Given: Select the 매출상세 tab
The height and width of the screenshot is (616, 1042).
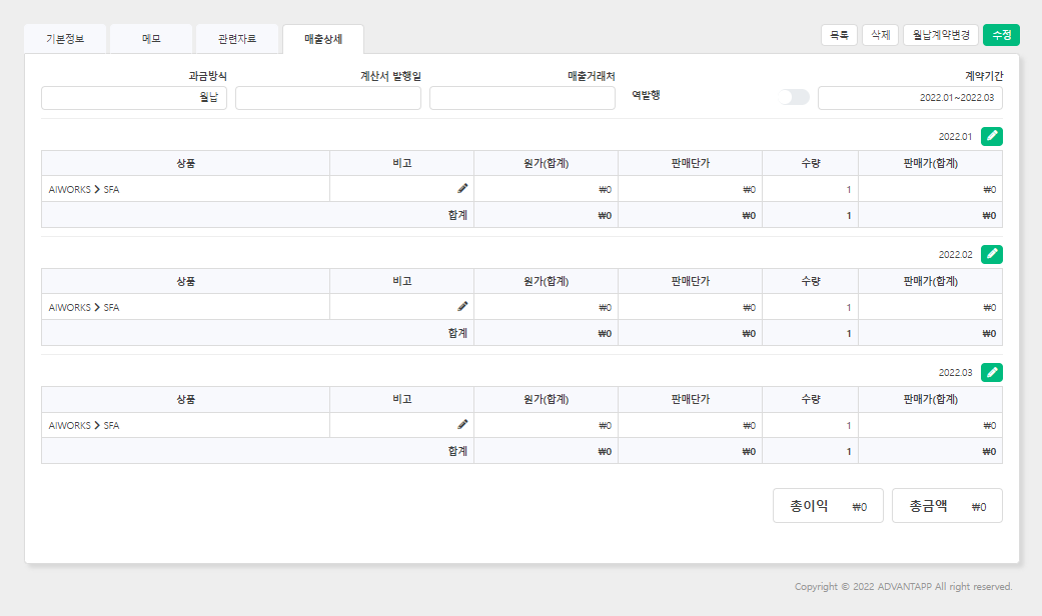Looking at the screenshot, I should (x=323, y=39).
